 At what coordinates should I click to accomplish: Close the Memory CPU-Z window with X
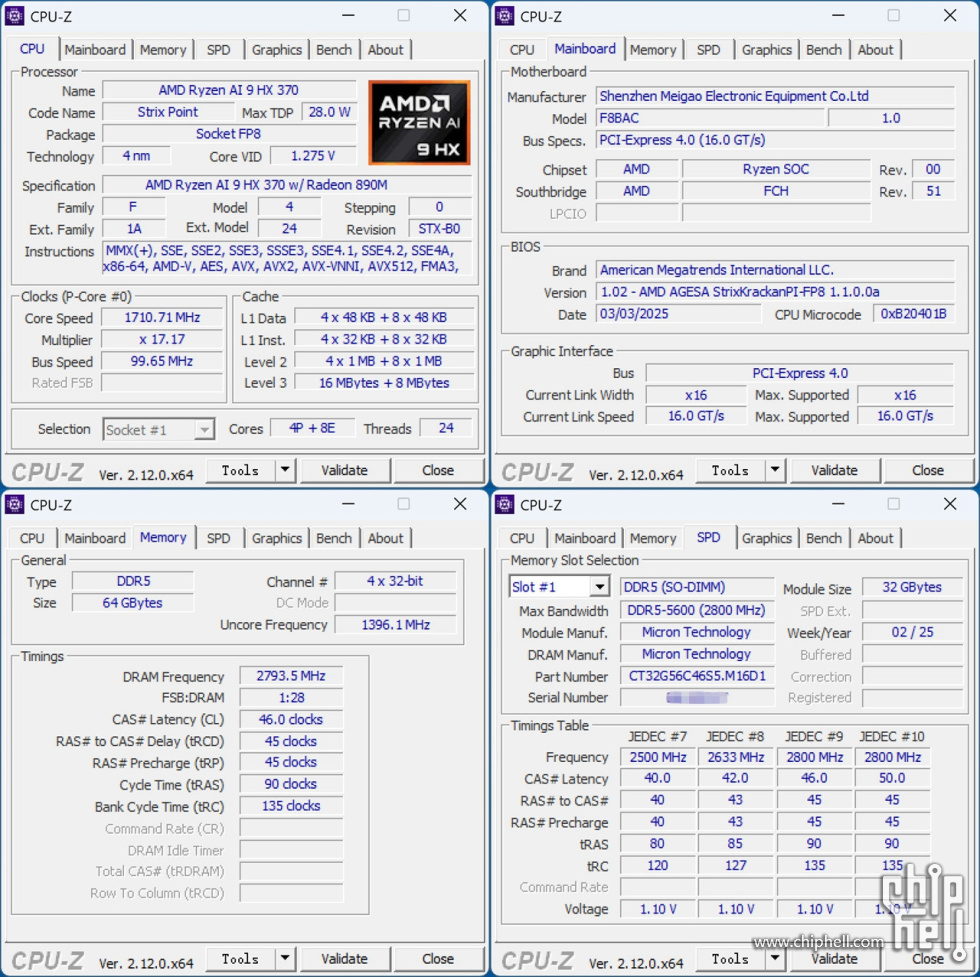tap(460, 504)
